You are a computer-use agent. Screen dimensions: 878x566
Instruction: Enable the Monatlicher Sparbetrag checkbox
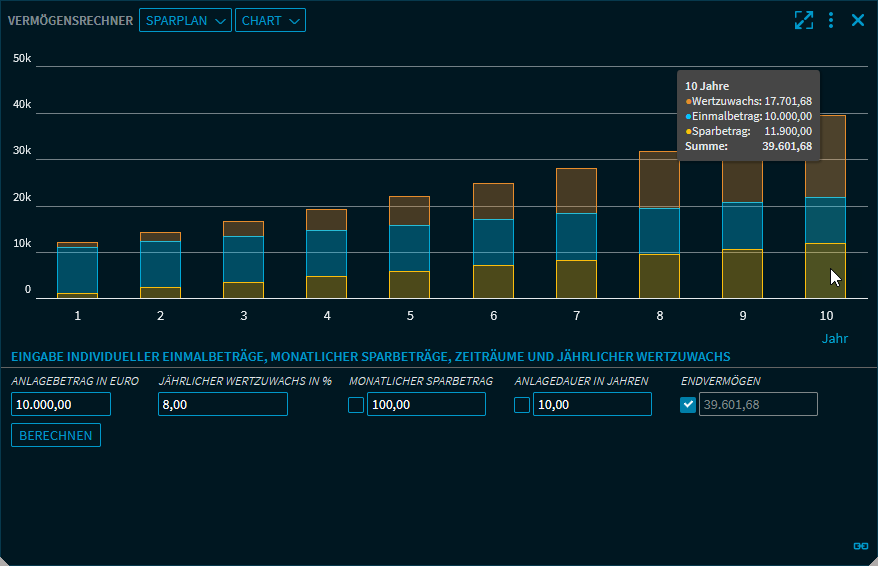point(356,405)
